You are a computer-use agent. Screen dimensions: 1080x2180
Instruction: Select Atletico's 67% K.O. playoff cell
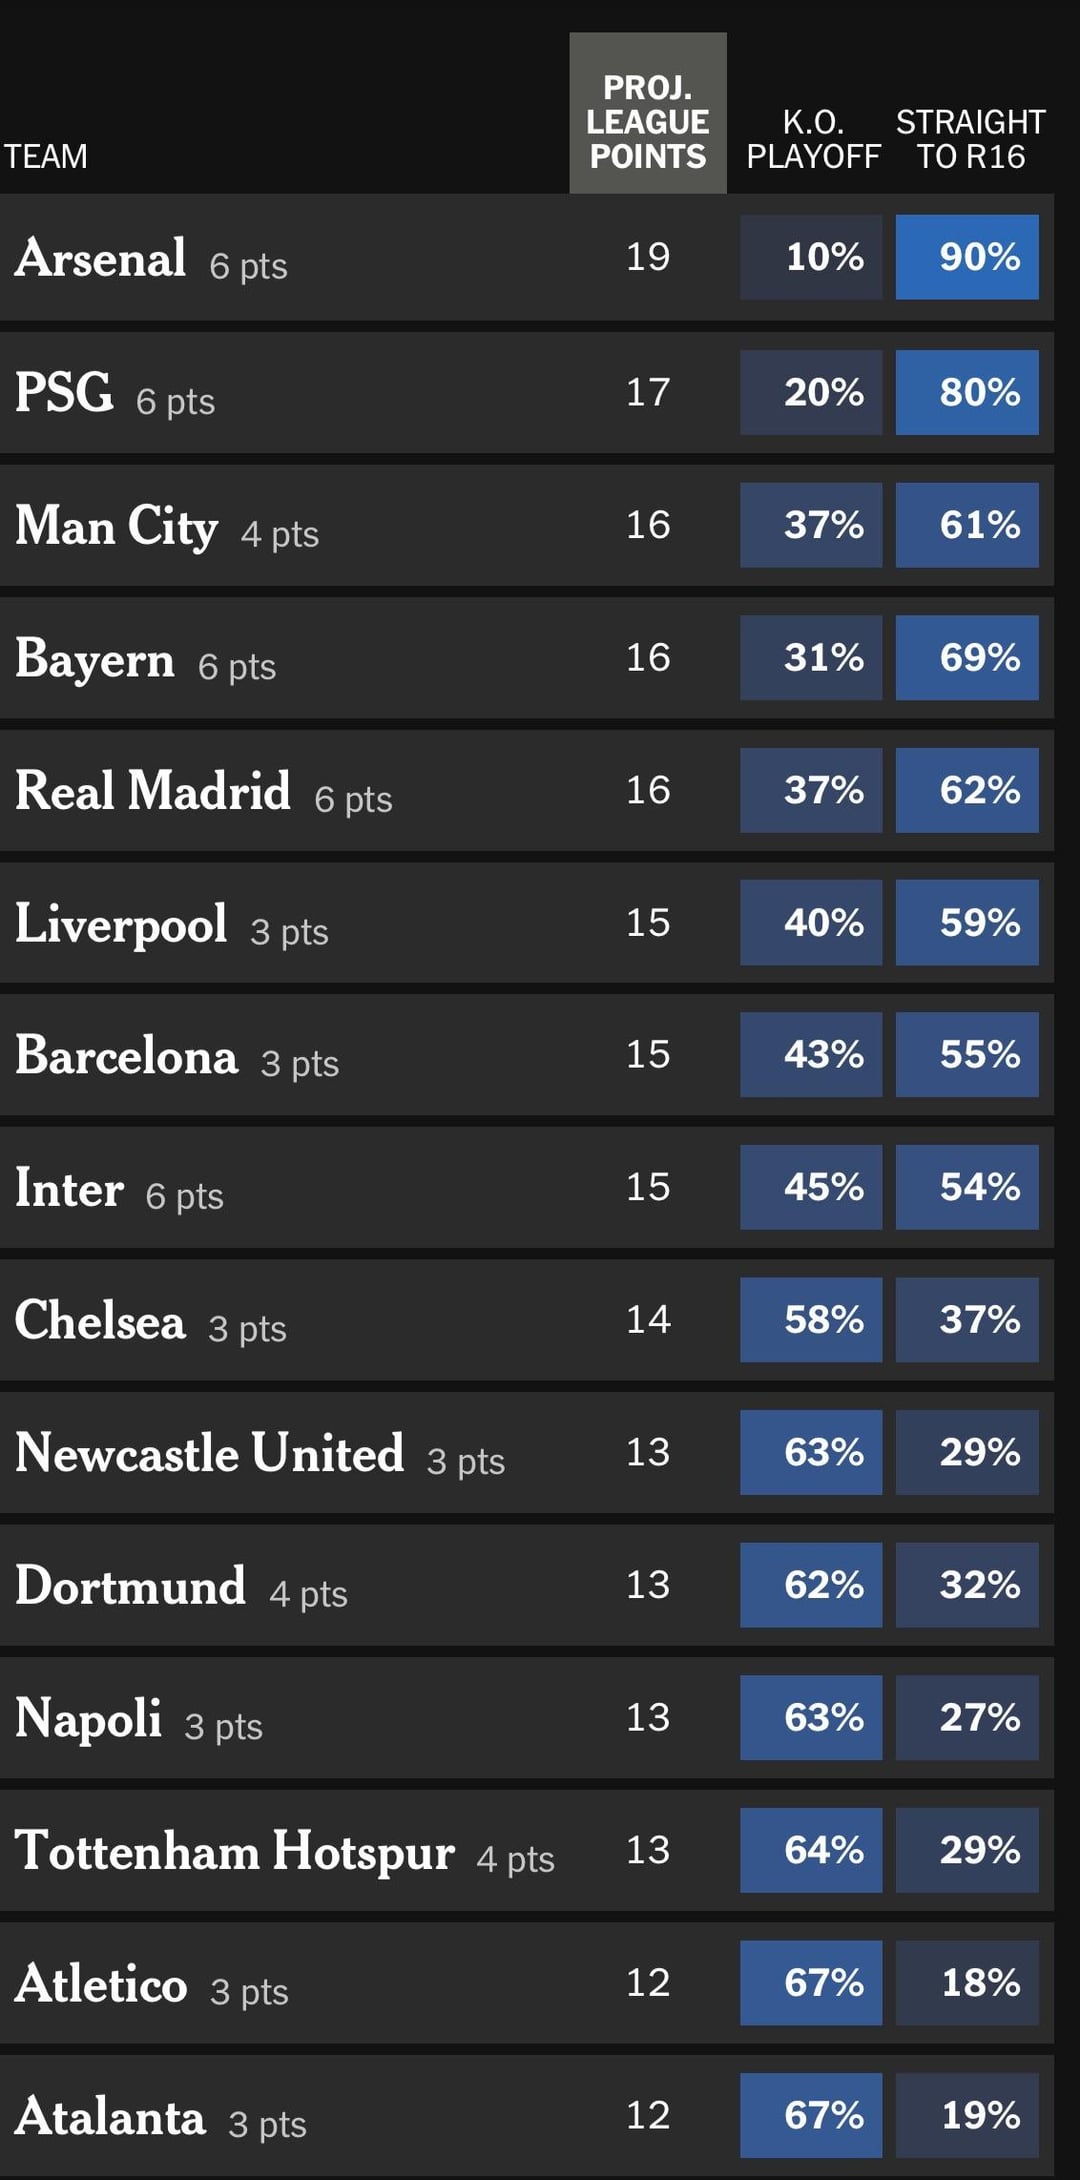tap(811, 1982)
